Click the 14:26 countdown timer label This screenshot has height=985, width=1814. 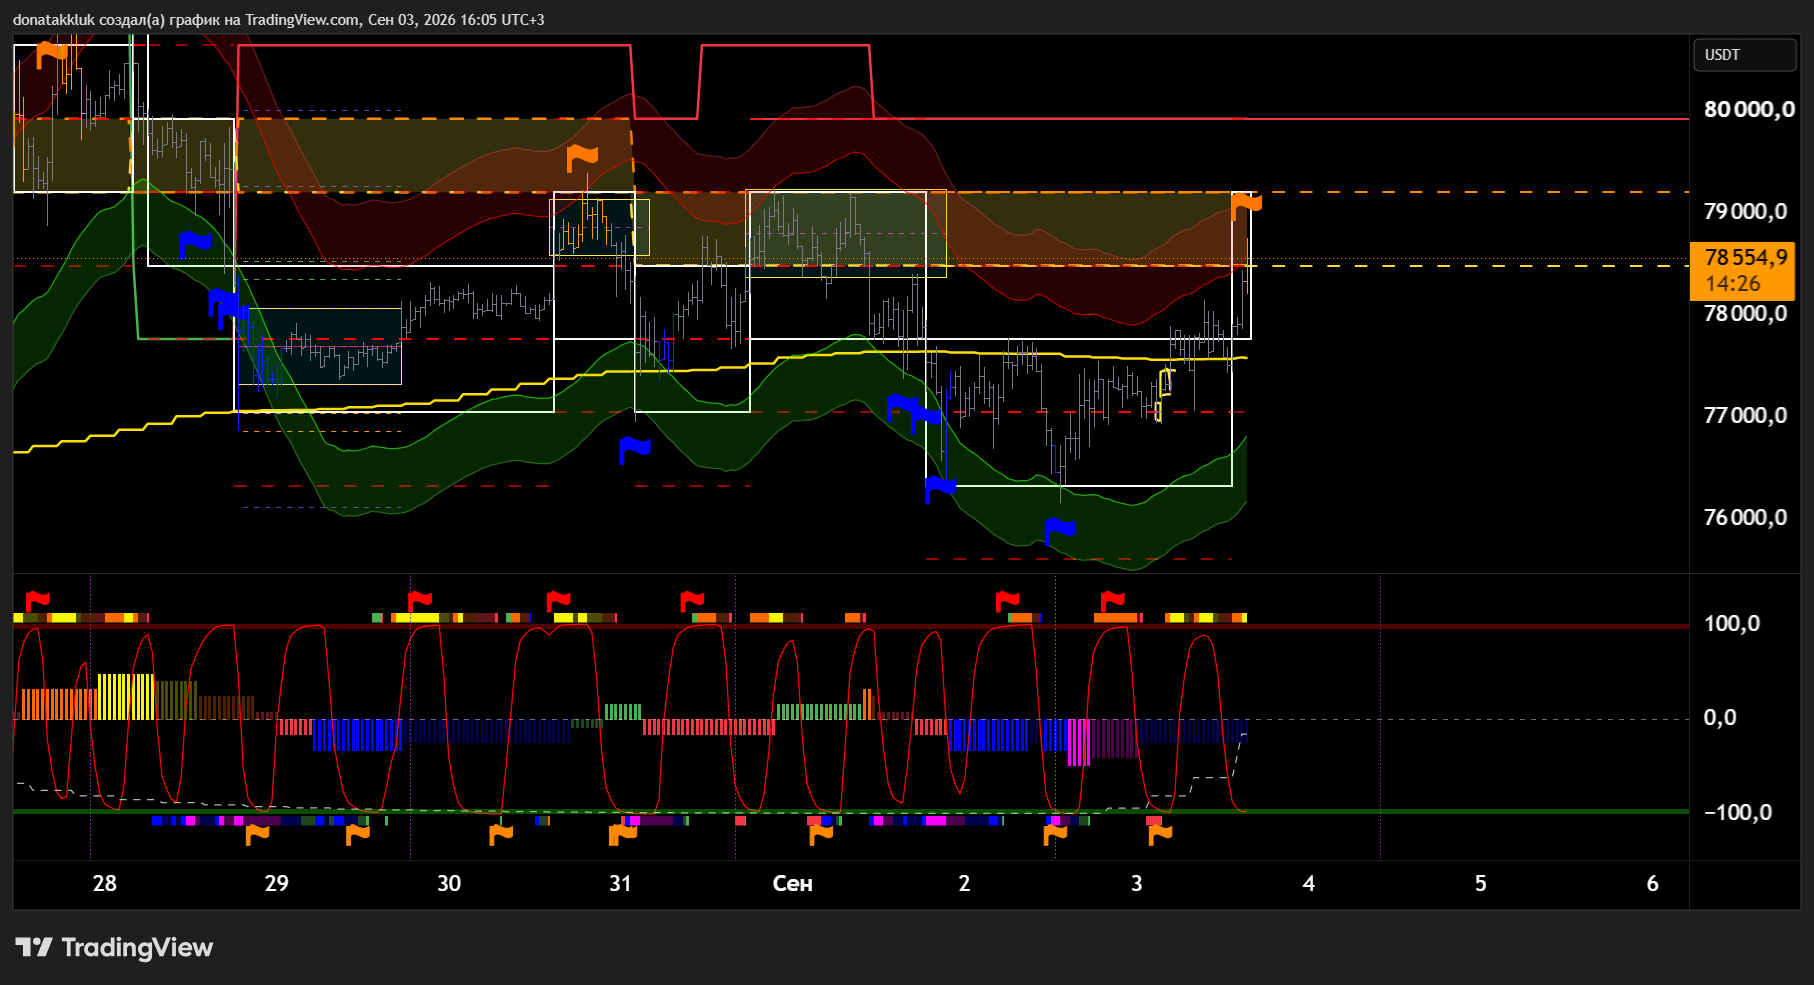click(x=1733, y=284)
